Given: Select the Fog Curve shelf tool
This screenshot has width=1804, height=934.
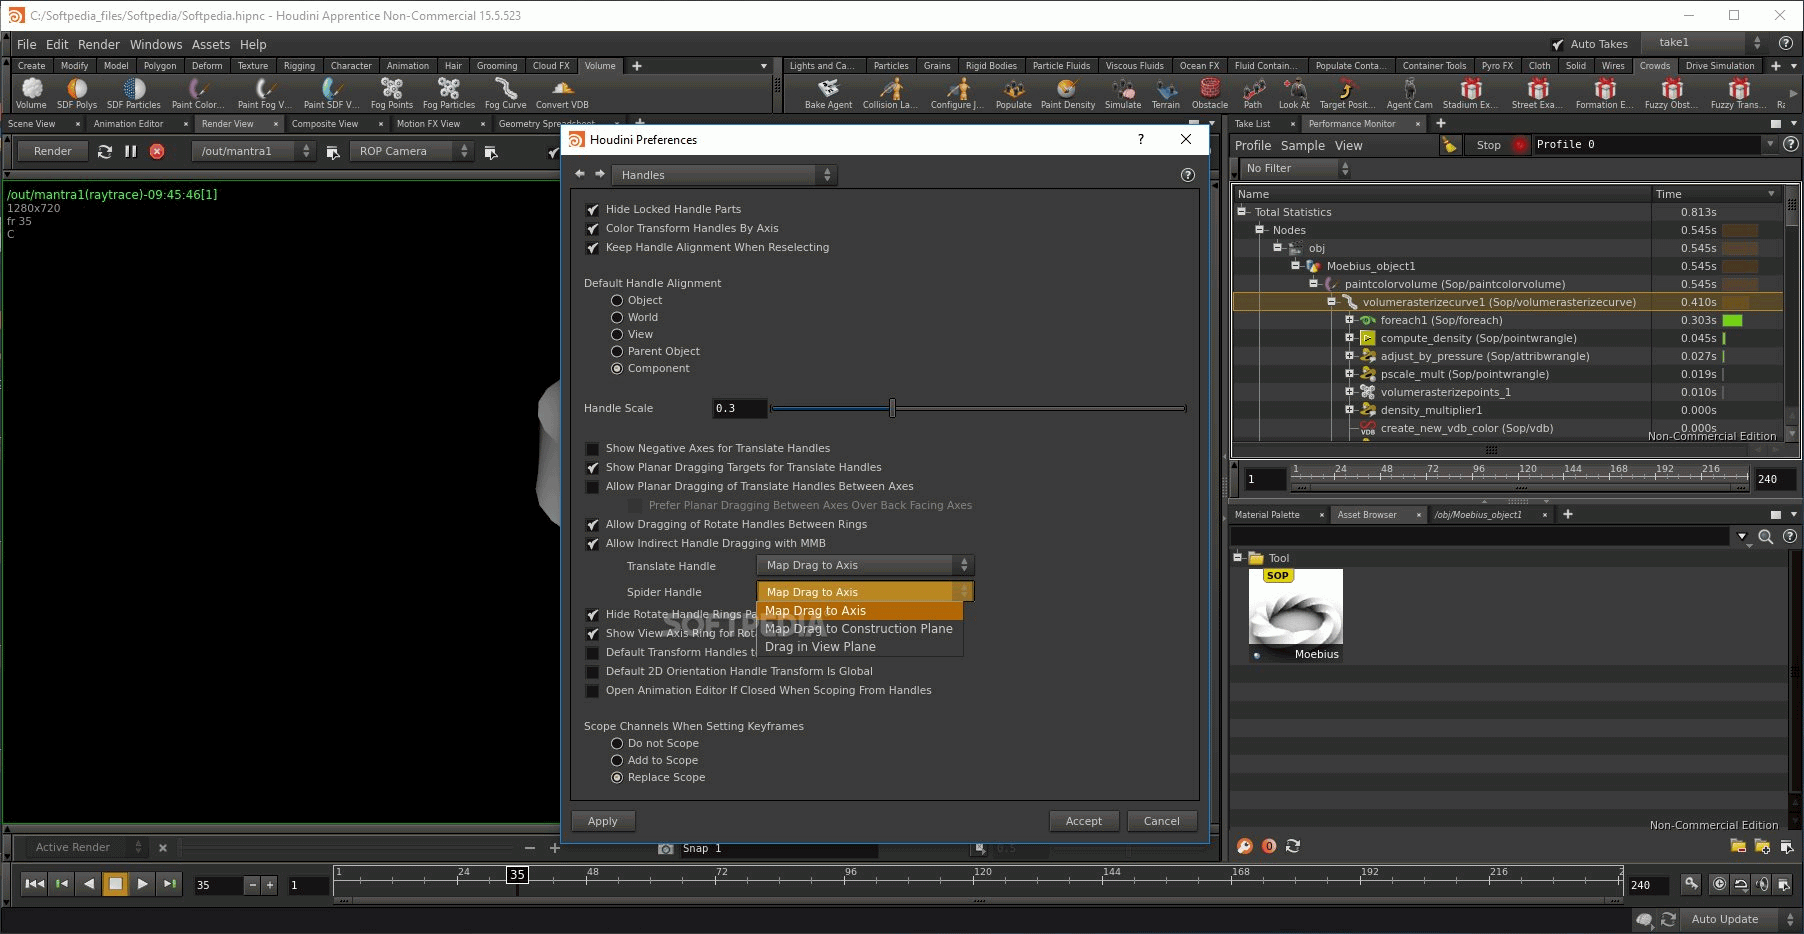Looking at the screenshot, I should 505,92.
